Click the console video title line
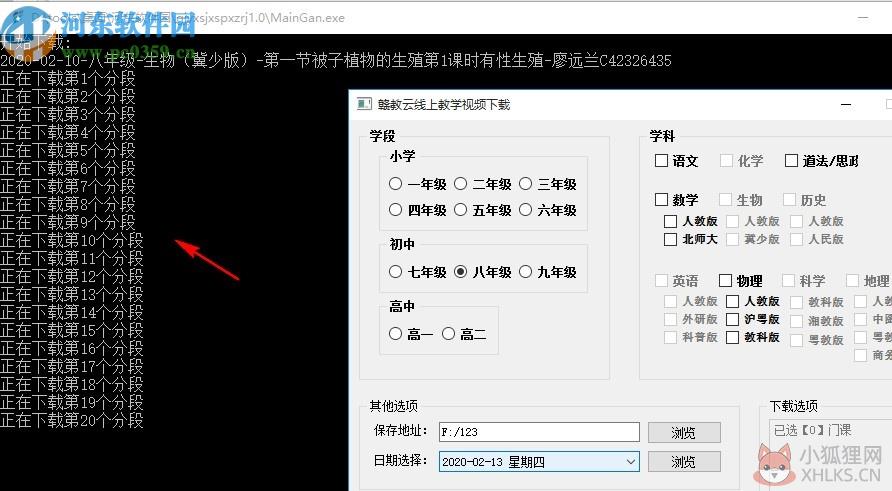The image size is (892, 491). (336, 60)
